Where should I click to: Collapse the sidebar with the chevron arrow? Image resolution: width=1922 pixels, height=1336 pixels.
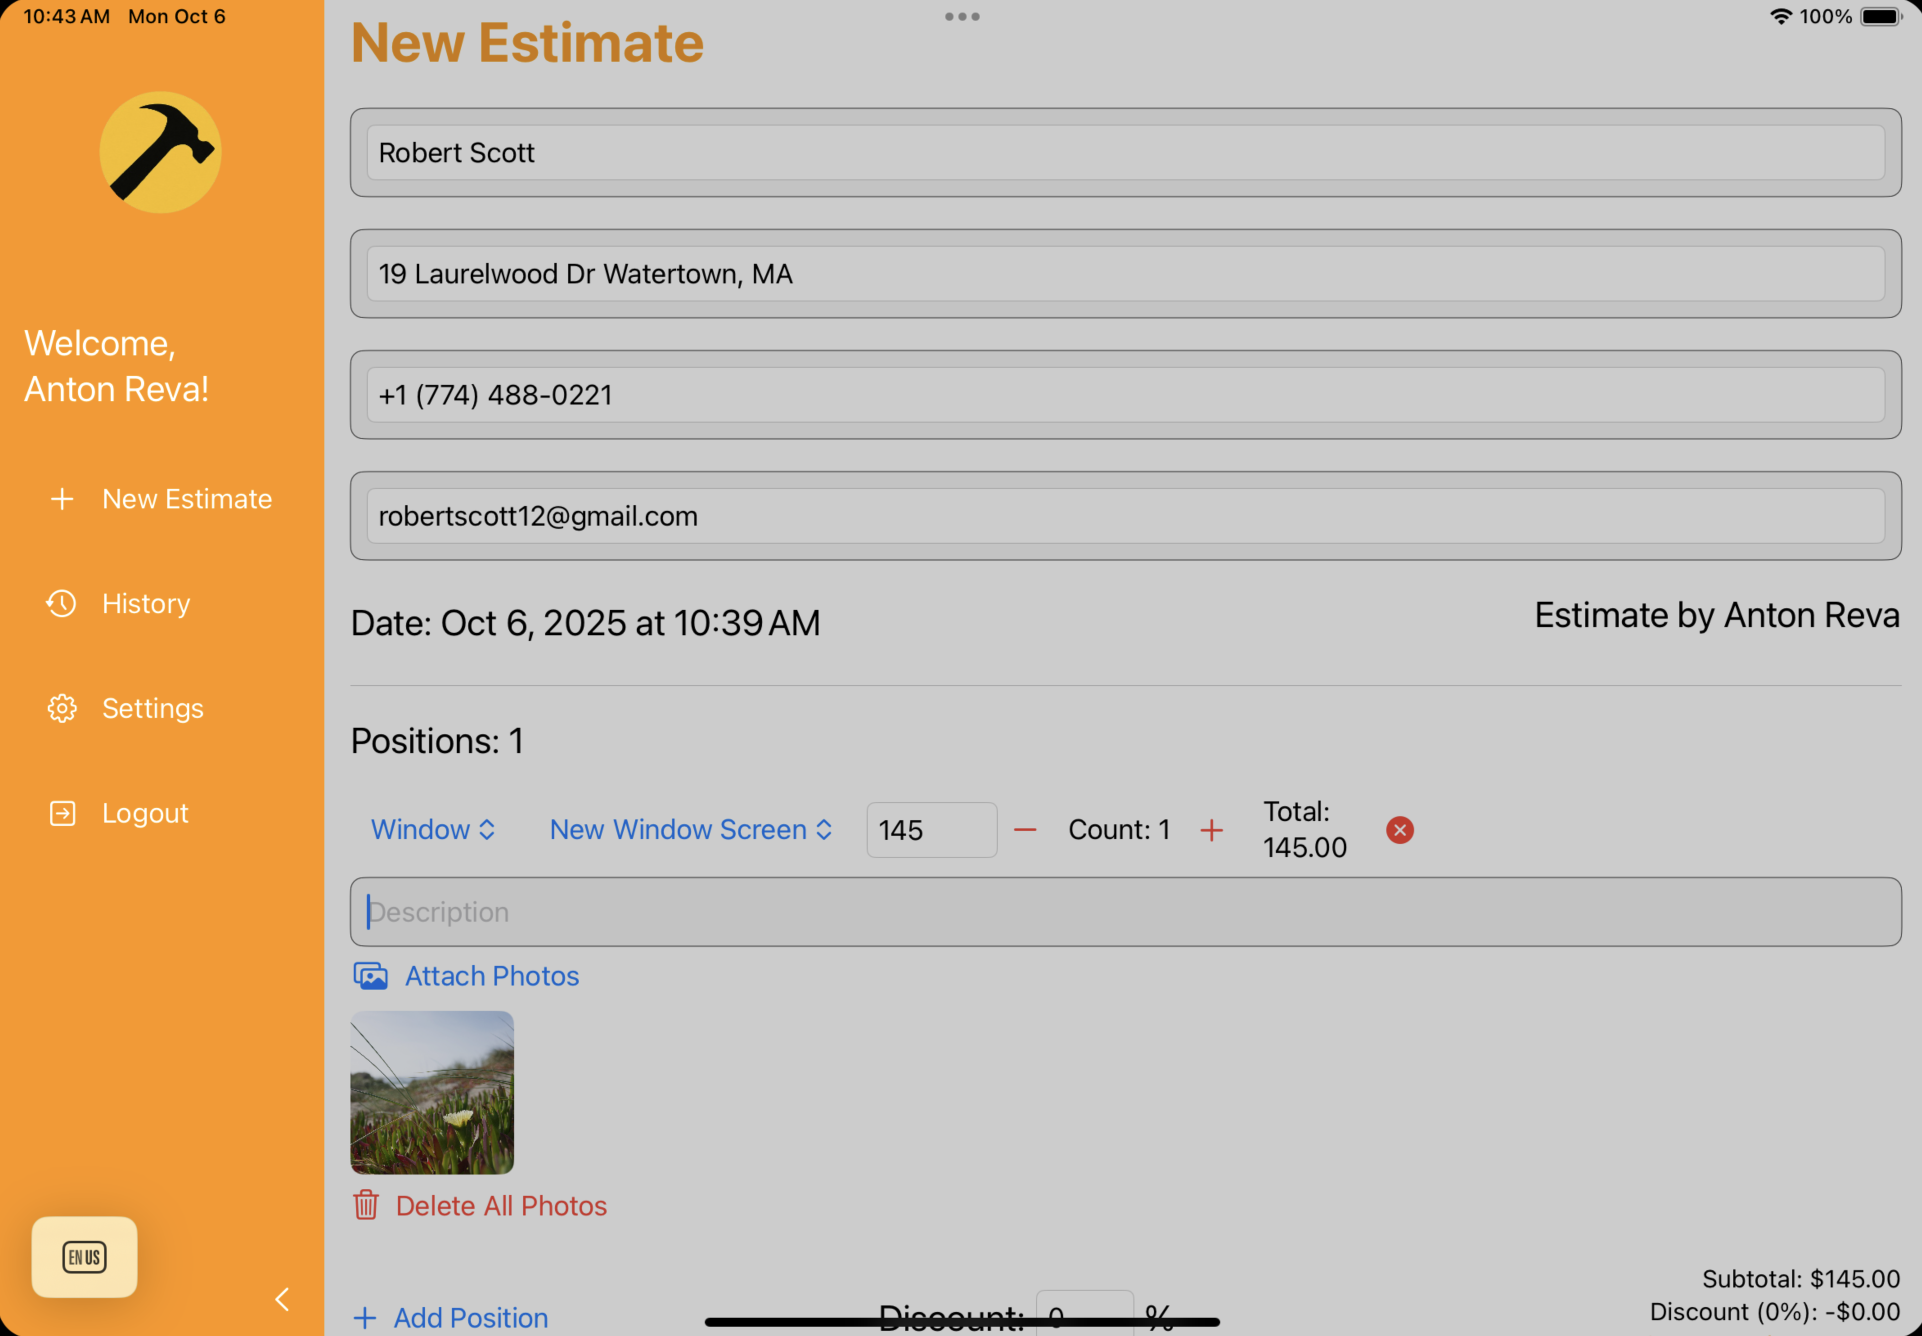[282, 1299]
